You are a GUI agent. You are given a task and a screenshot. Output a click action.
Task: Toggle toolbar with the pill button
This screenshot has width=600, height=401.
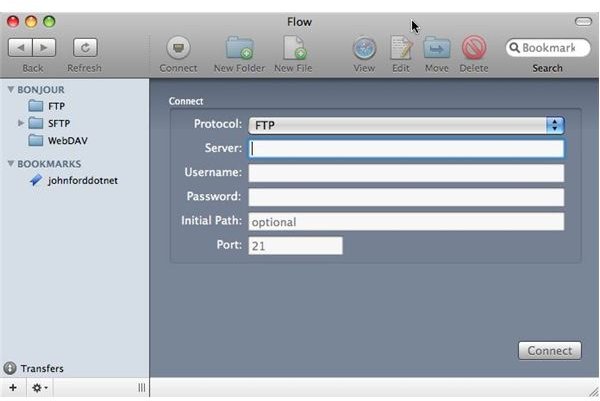coord(583,21)
